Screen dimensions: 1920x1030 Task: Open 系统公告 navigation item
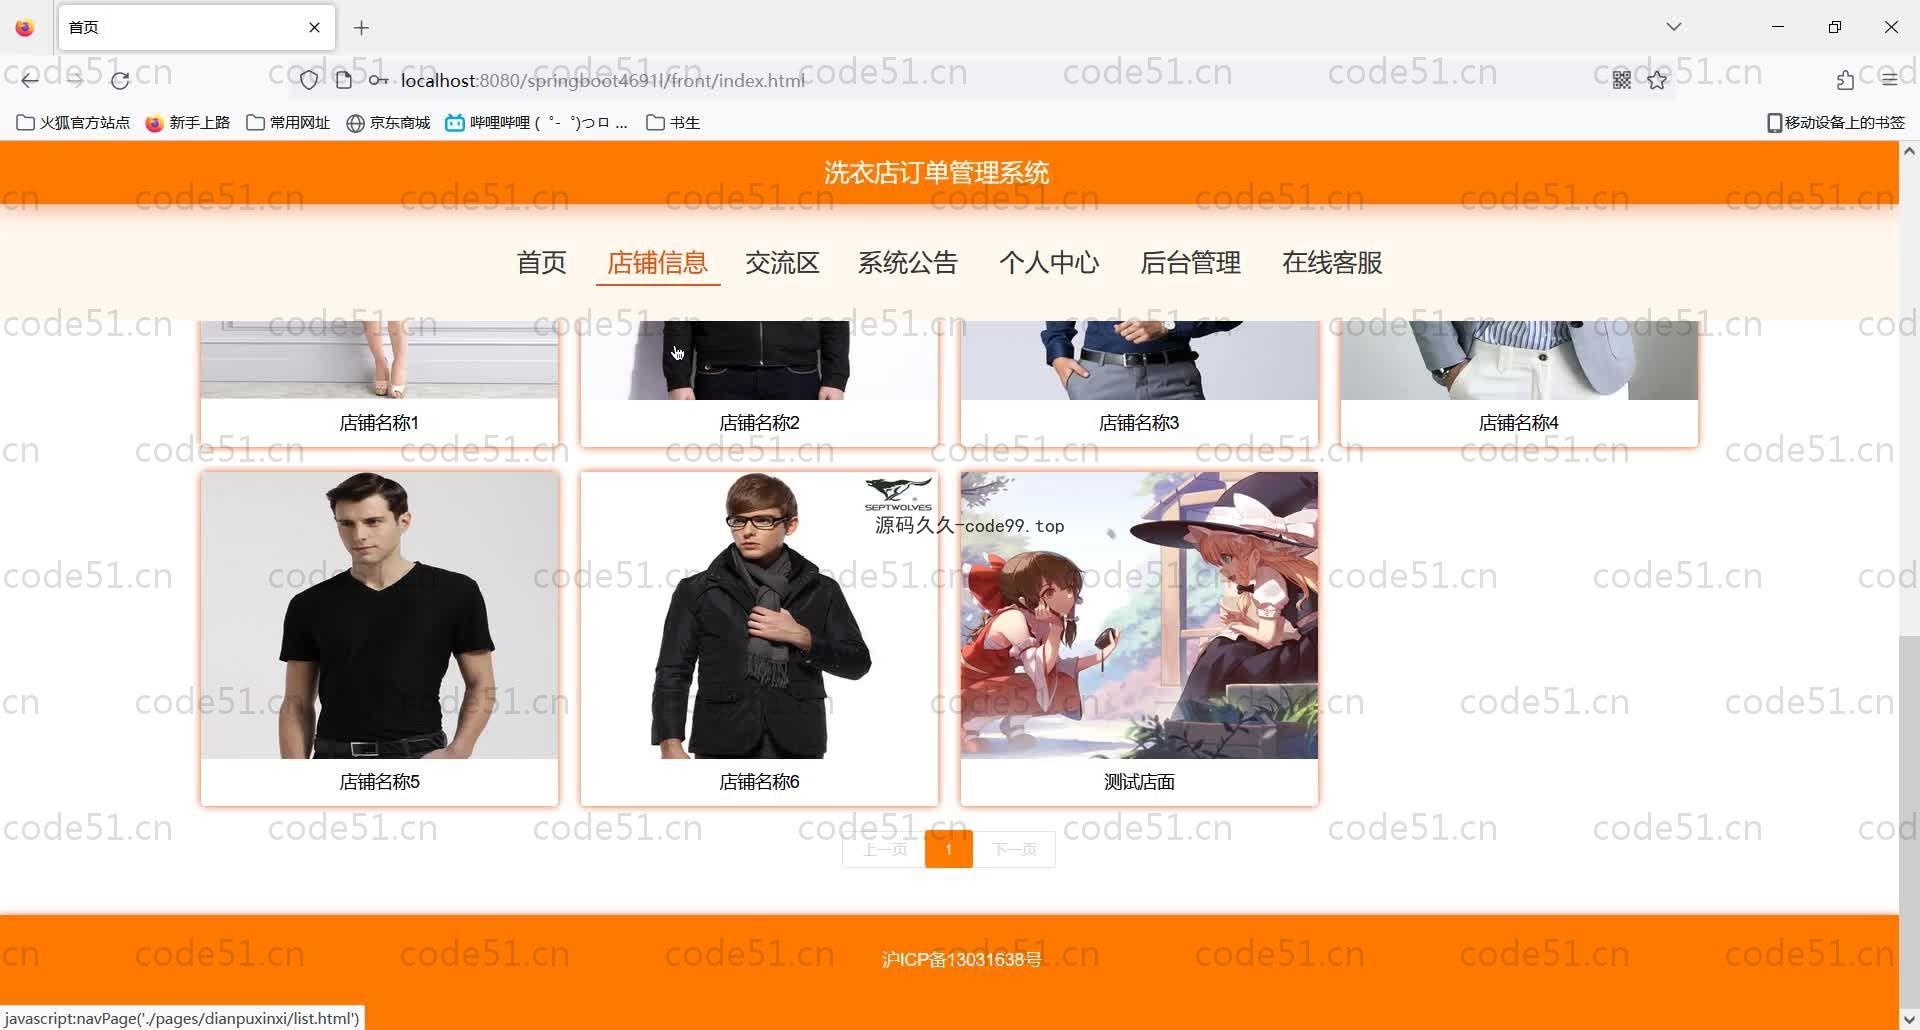(907, 263)
